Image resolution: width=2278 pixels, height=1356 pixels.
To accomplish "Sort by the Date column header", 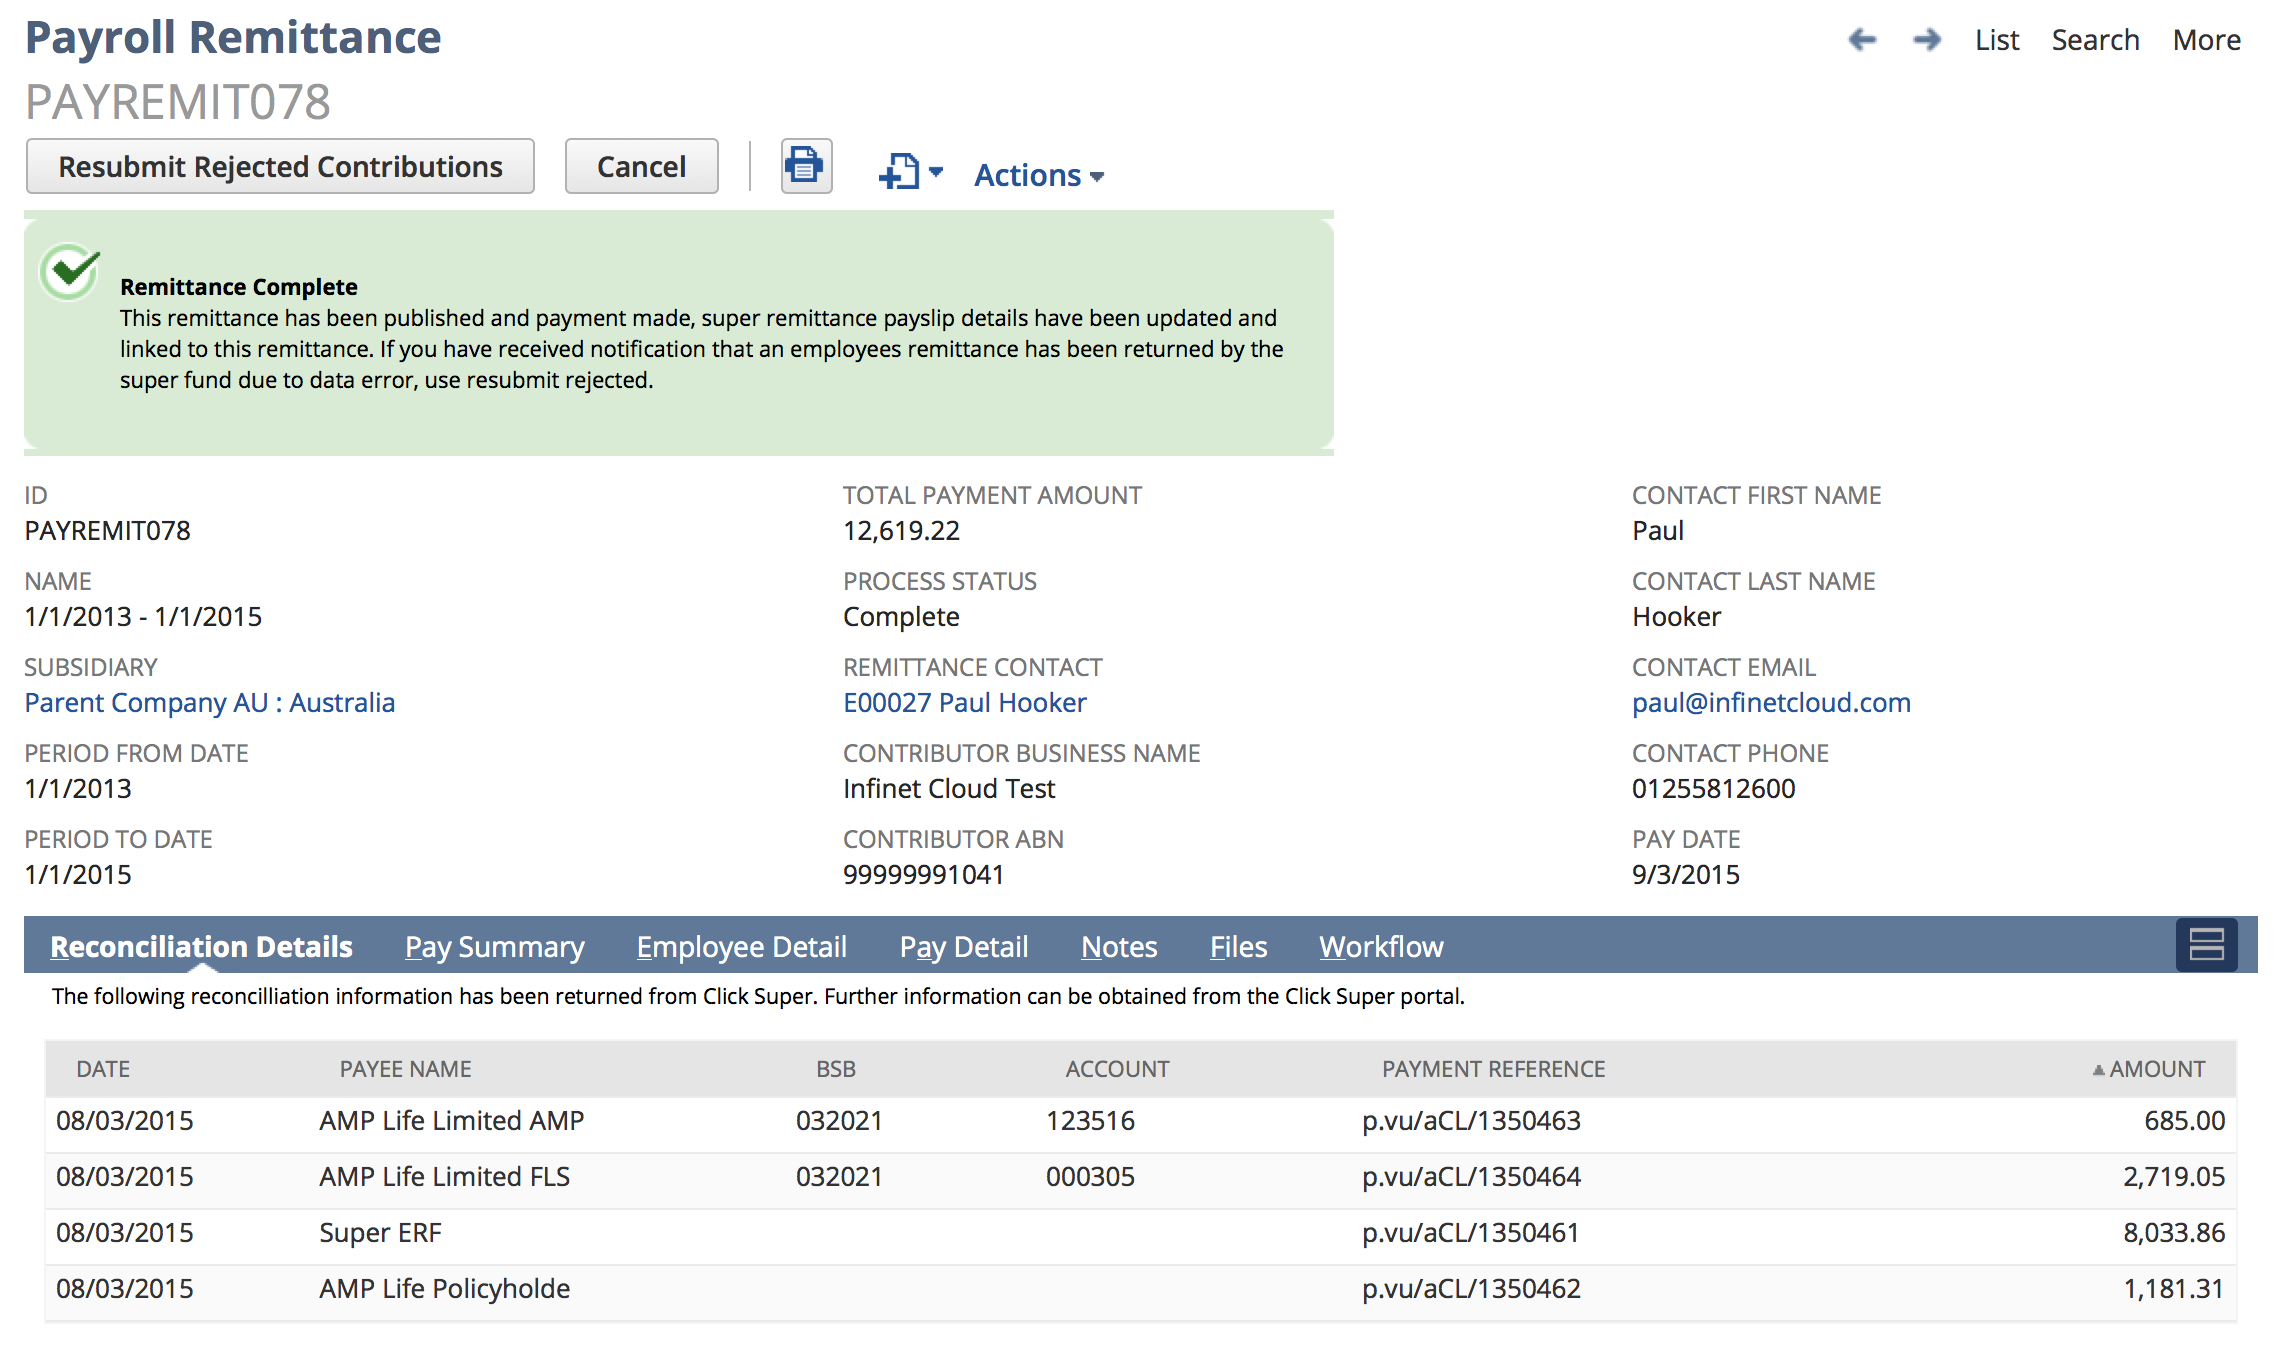I will pos(103,1069).
